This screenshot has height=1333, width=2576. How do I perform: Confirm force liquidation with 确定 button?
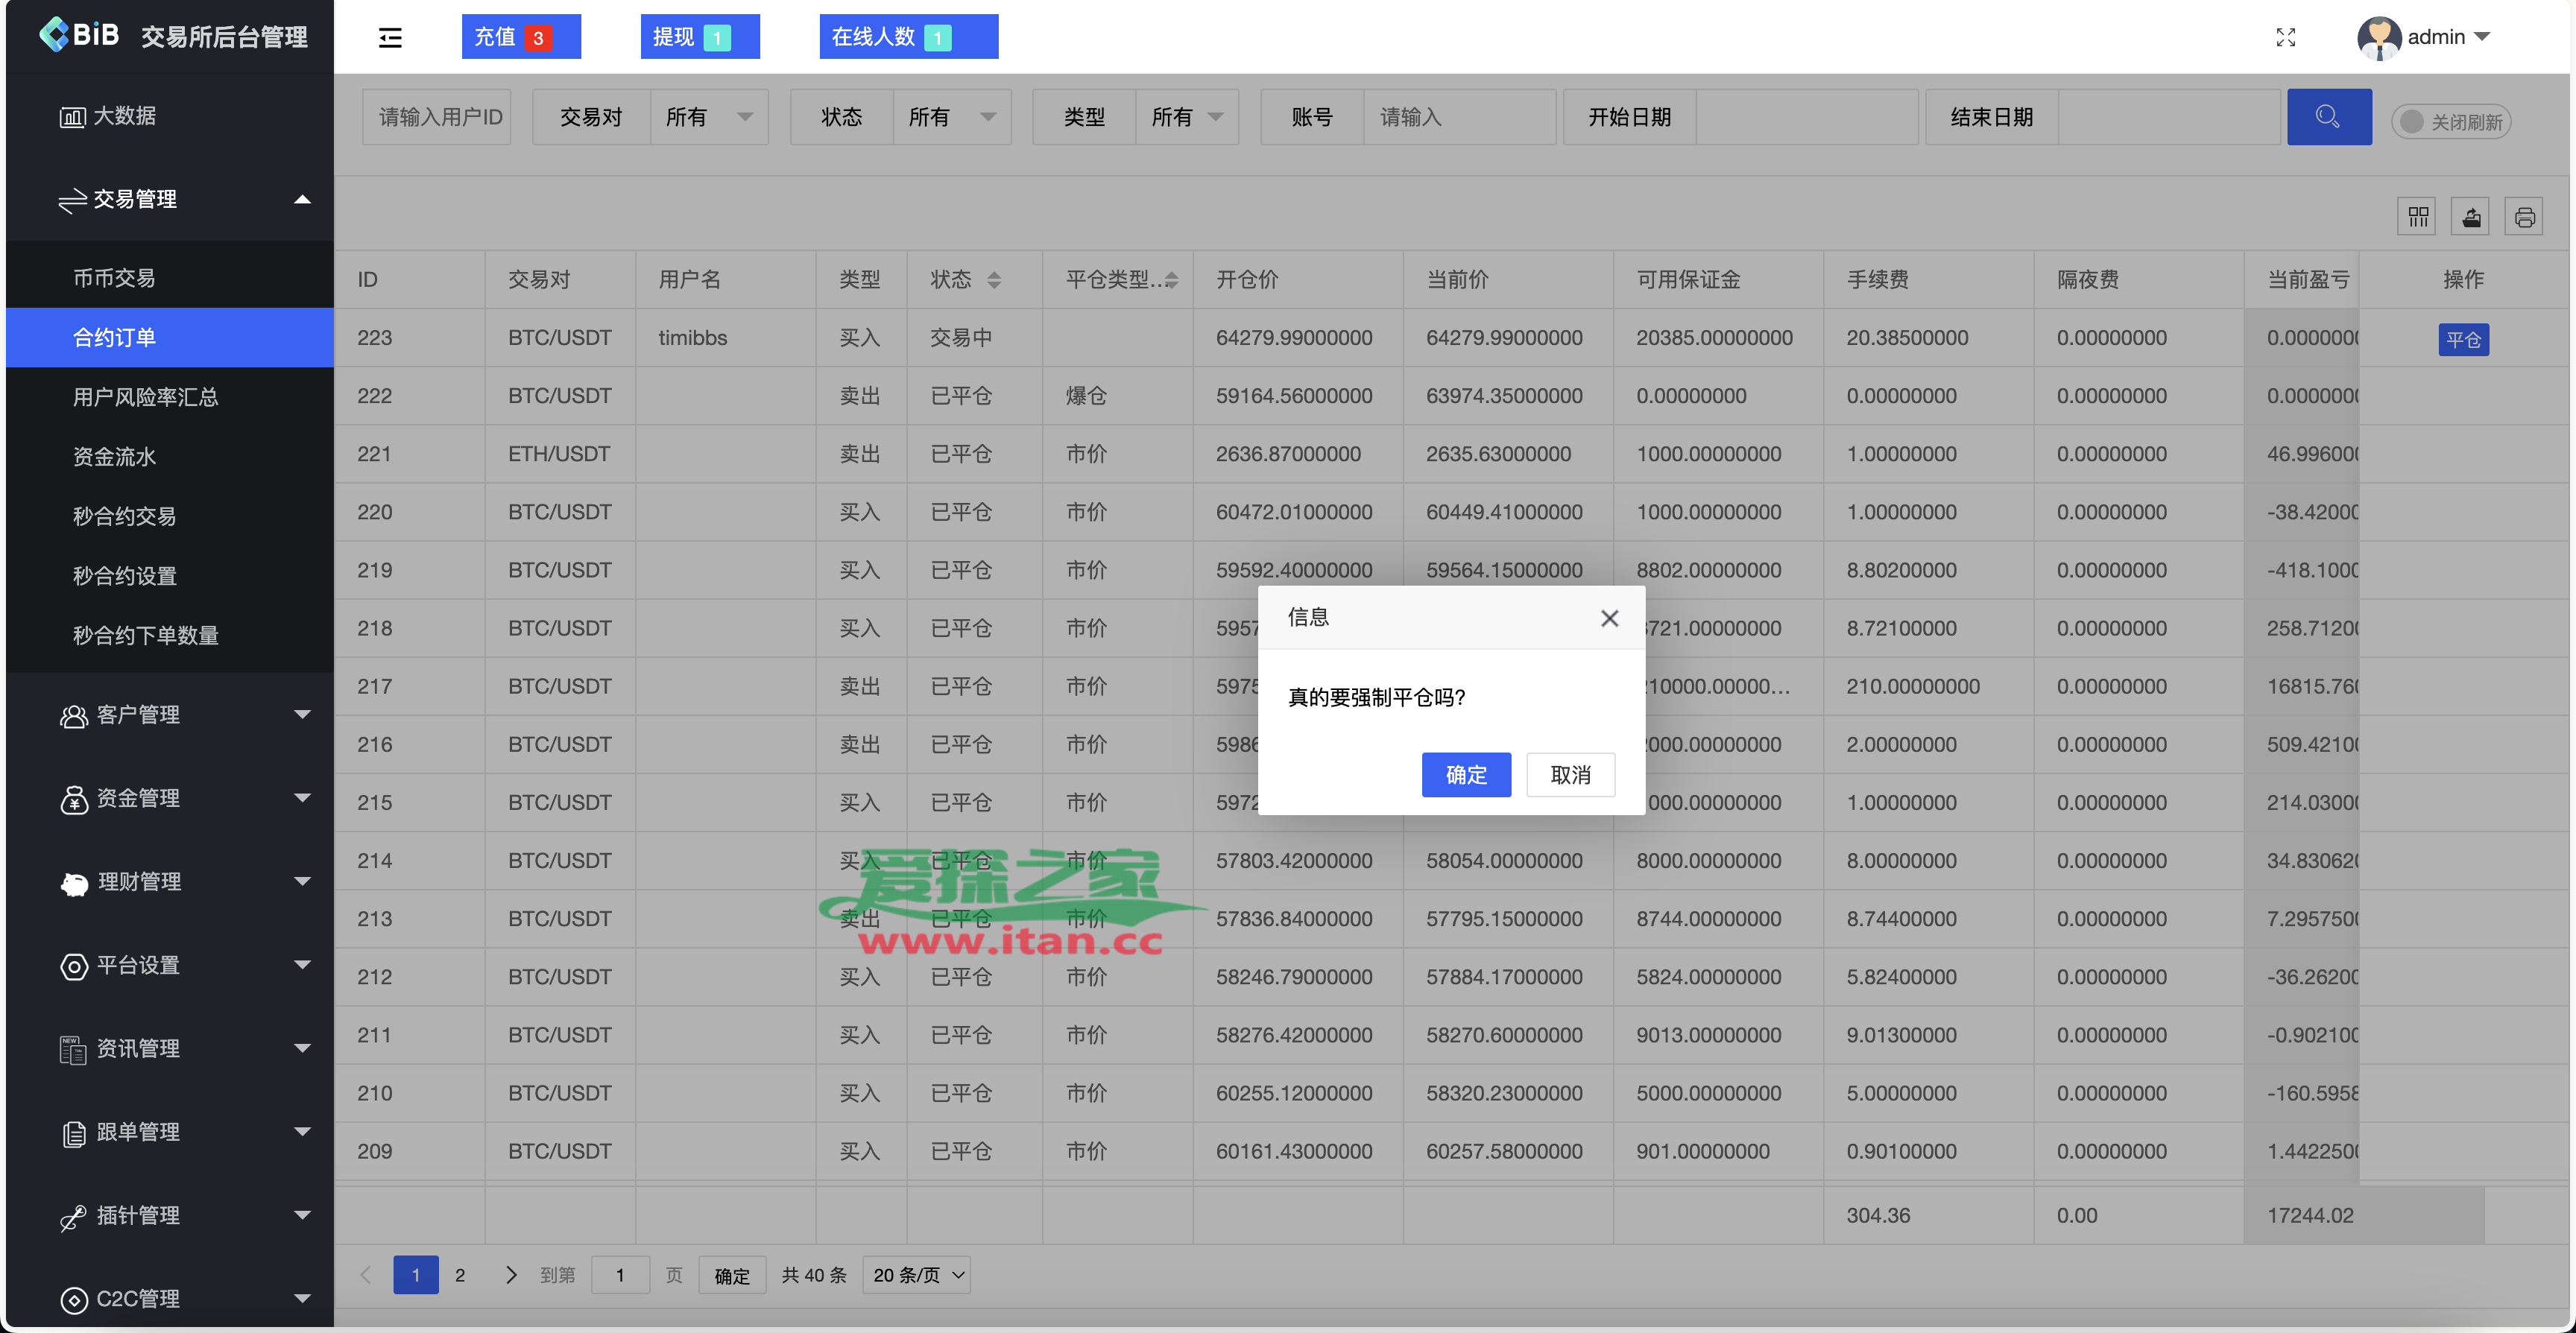(1466, 774)
